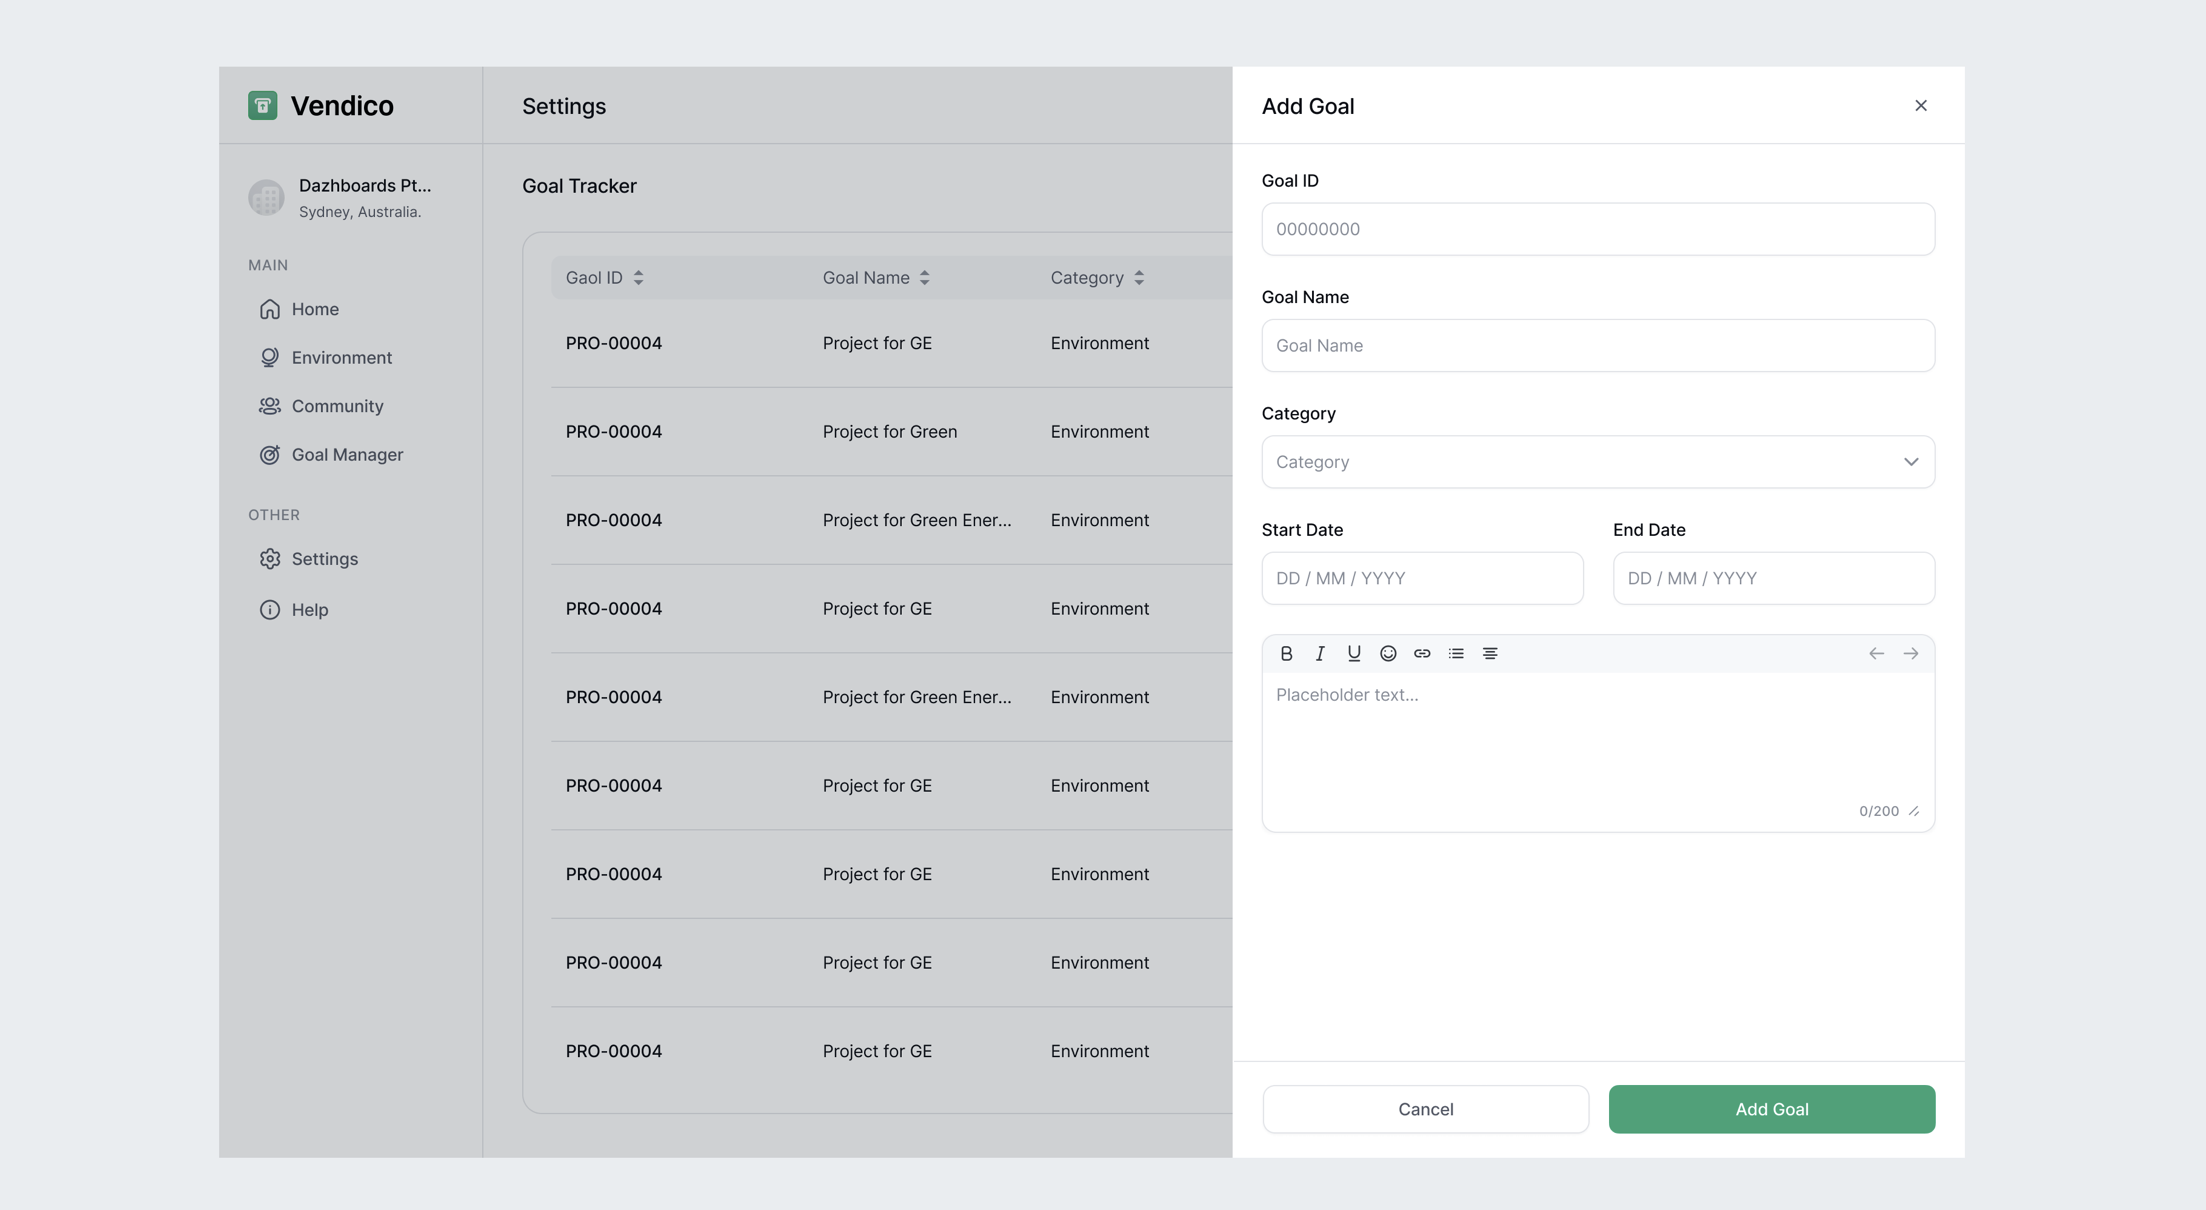Click the underline formatting icon
This screenshot has width=2206, height=1210.
click(1354, 653)
